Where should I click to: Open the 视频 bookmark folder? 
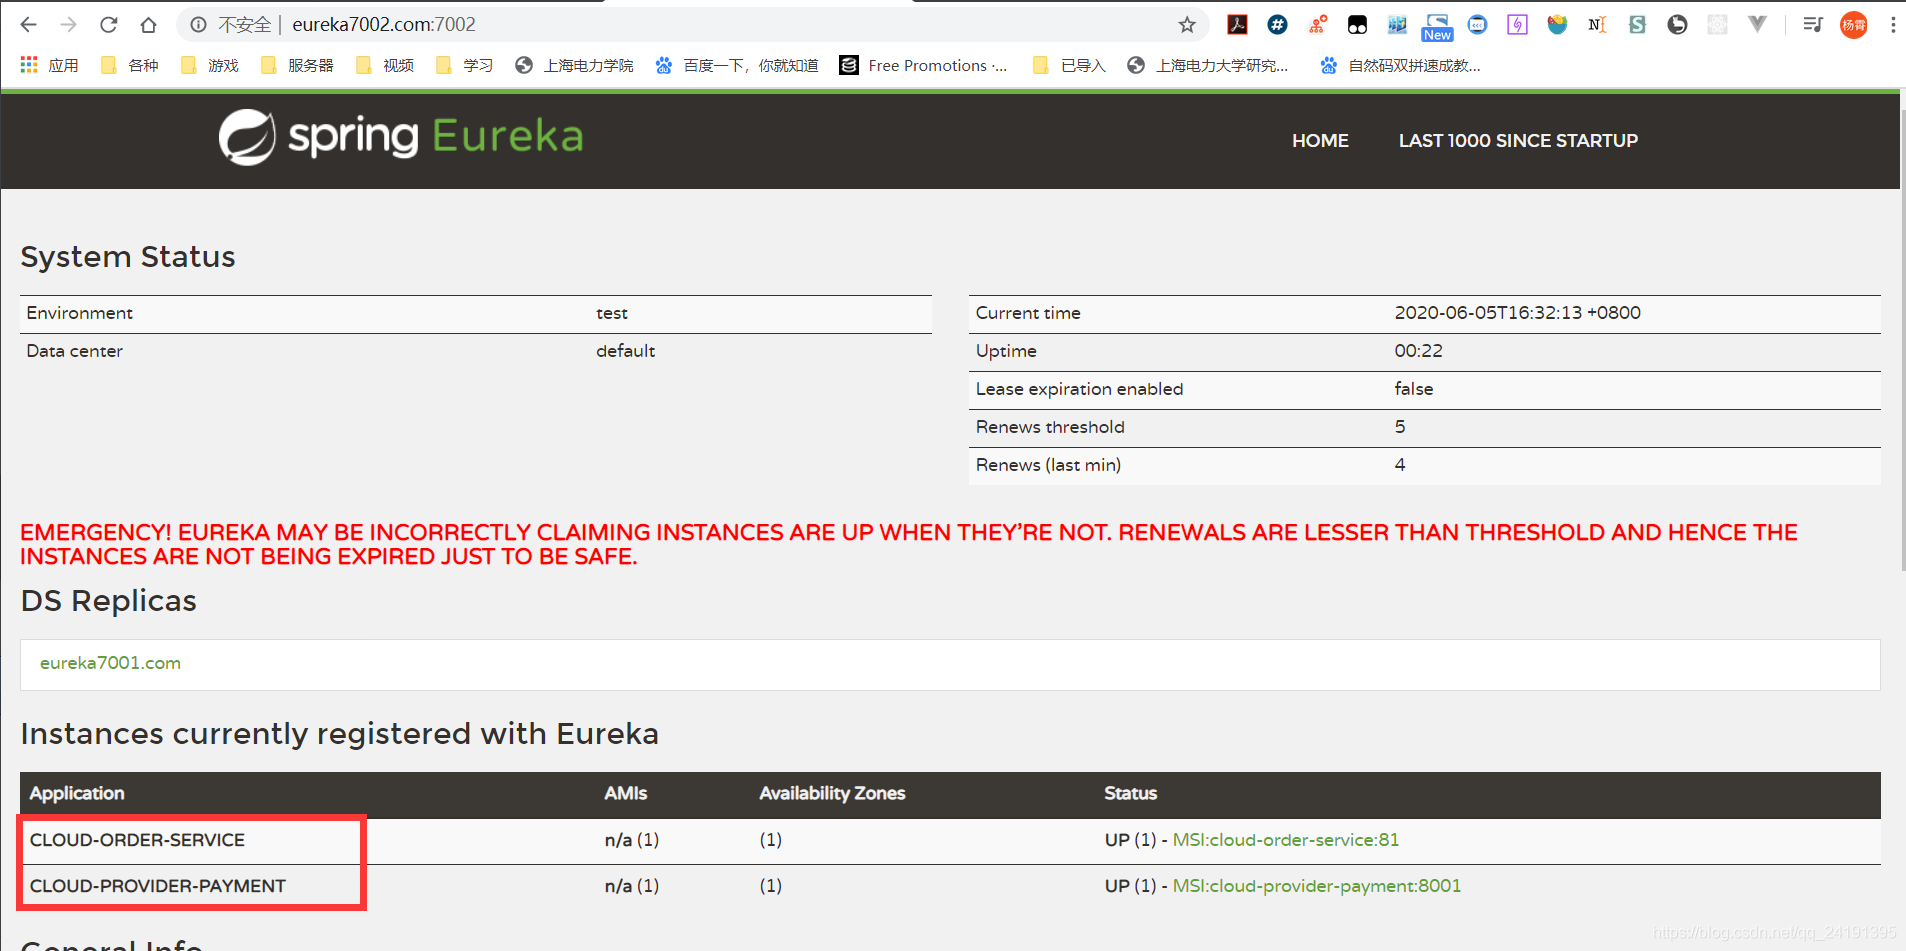click(x=385, y=65)
